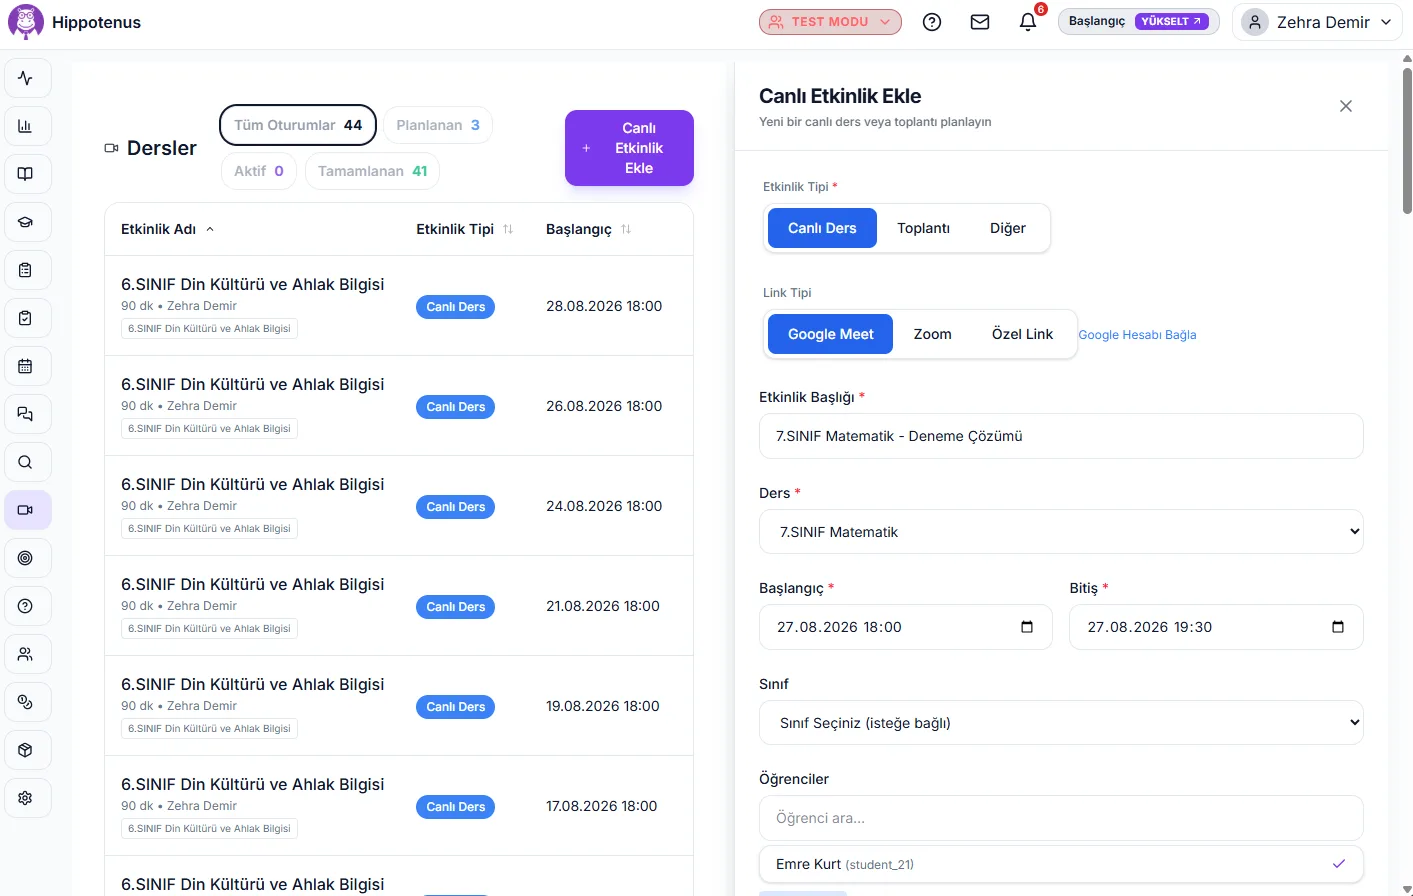
Task: Open the activity pulse sidebar icon
Action: 26,78
